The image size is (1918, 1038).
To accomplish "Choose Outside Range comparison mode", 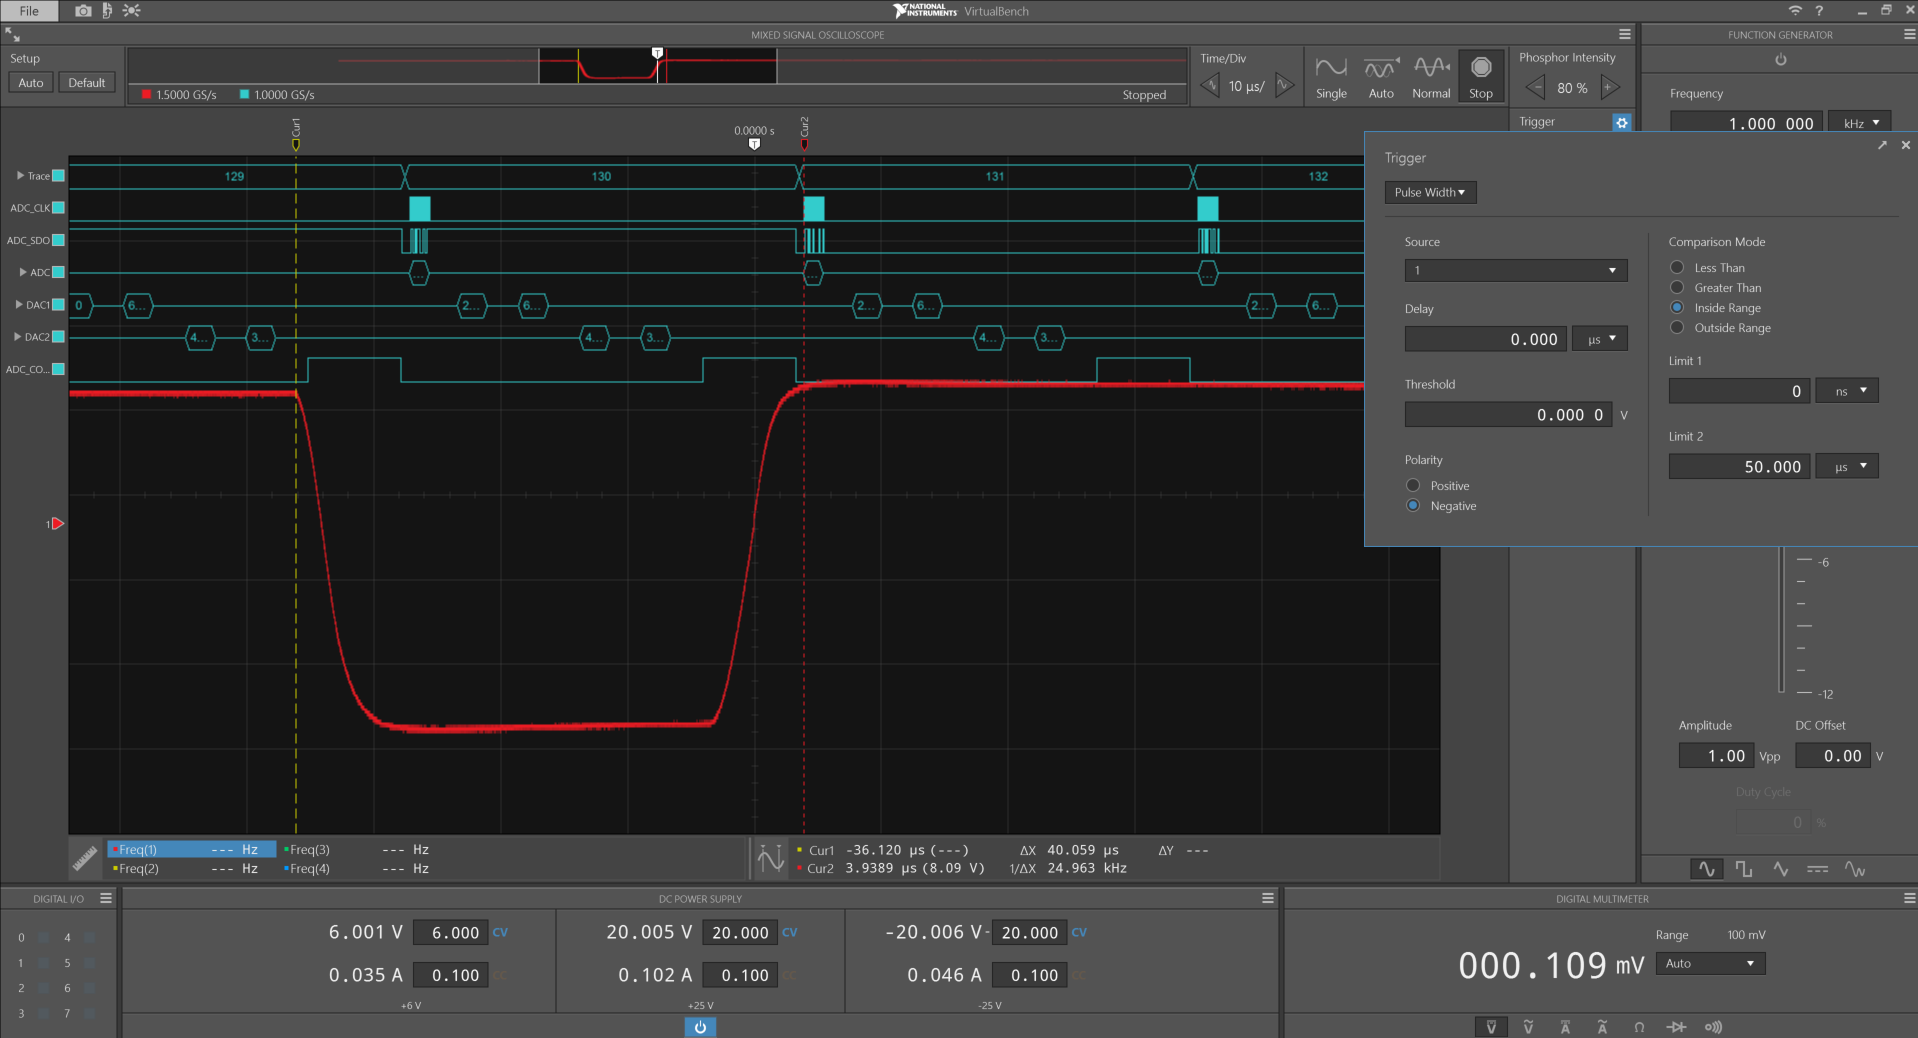I will (1677, 328).
